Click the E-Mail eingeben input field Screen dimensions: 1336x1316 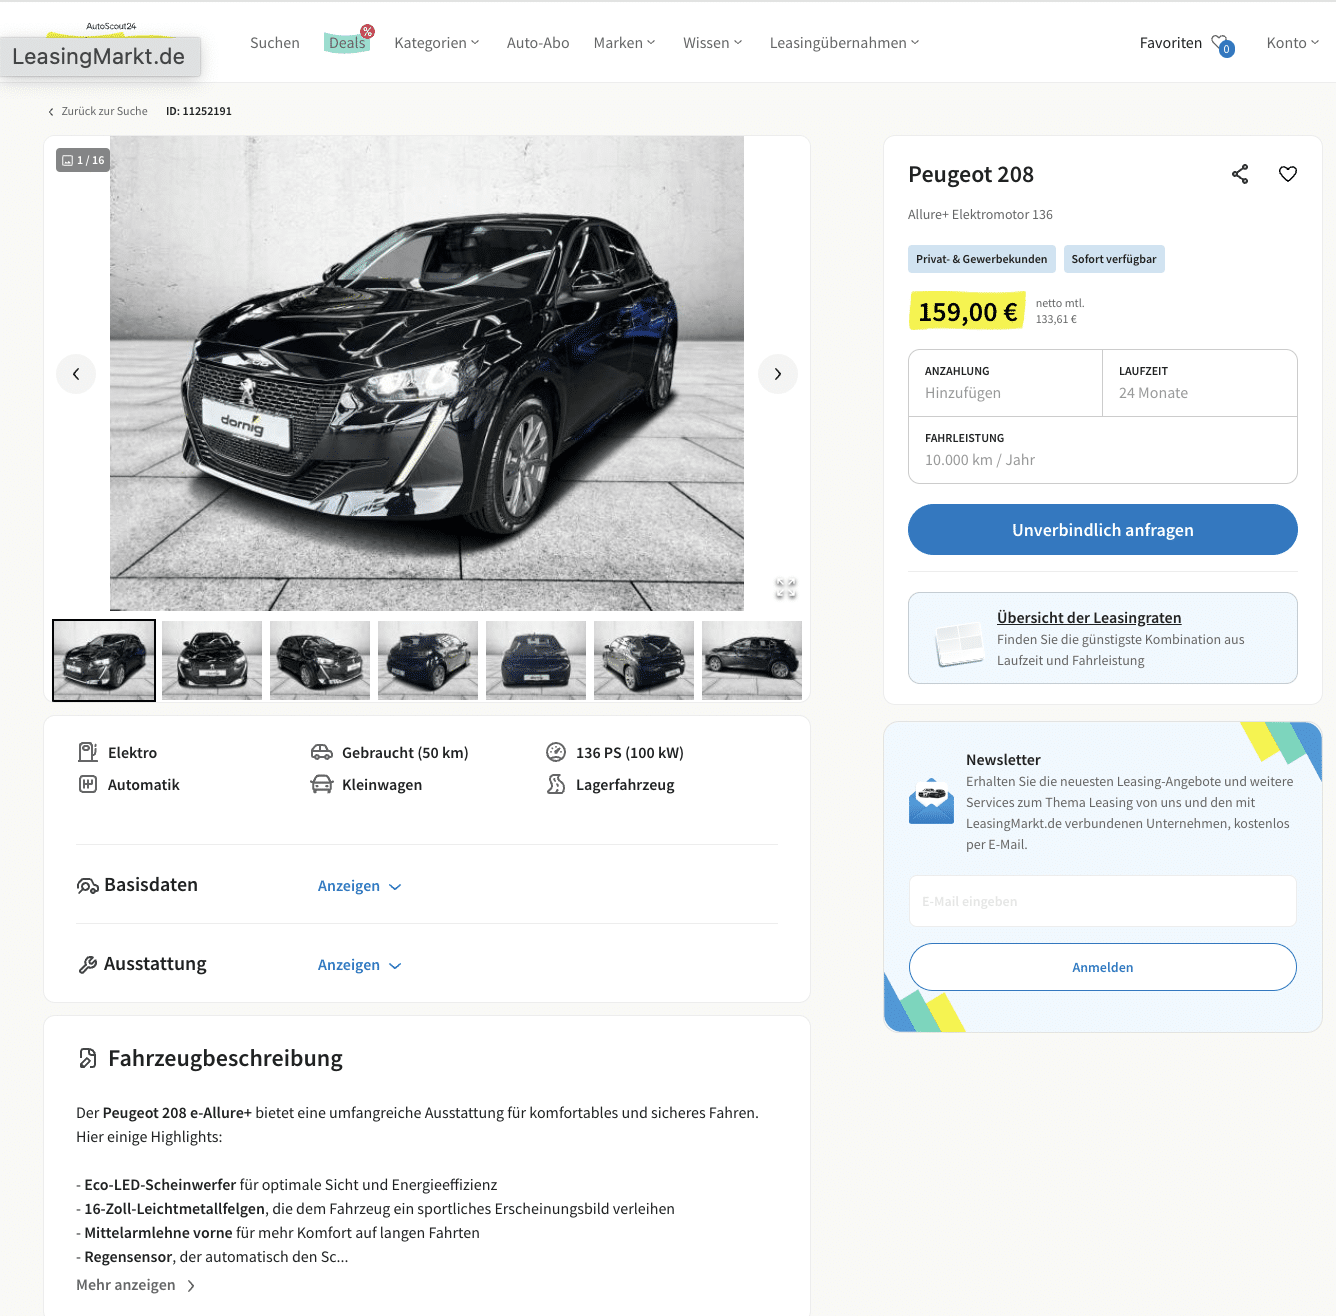tap(1103, 901)
